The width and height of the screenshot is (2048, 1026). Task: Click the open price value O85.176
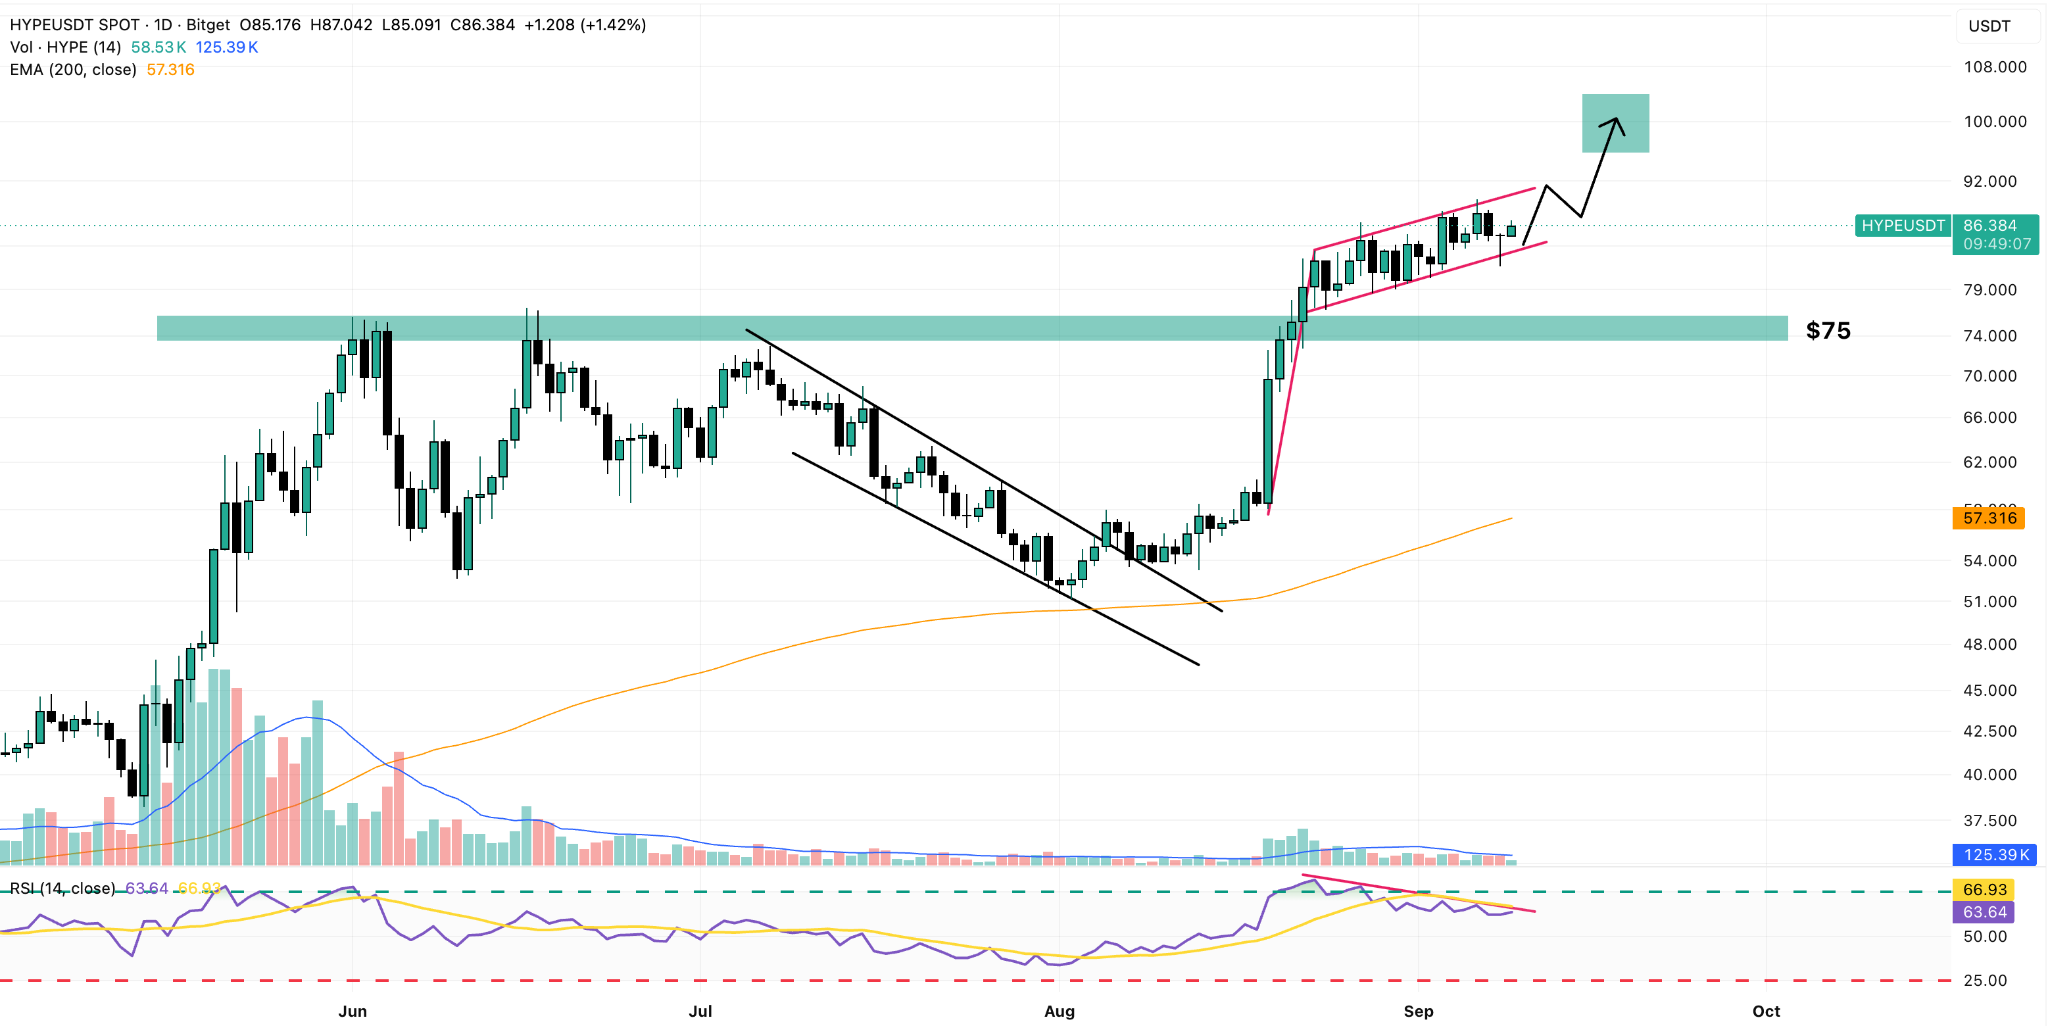click(270, 25)
